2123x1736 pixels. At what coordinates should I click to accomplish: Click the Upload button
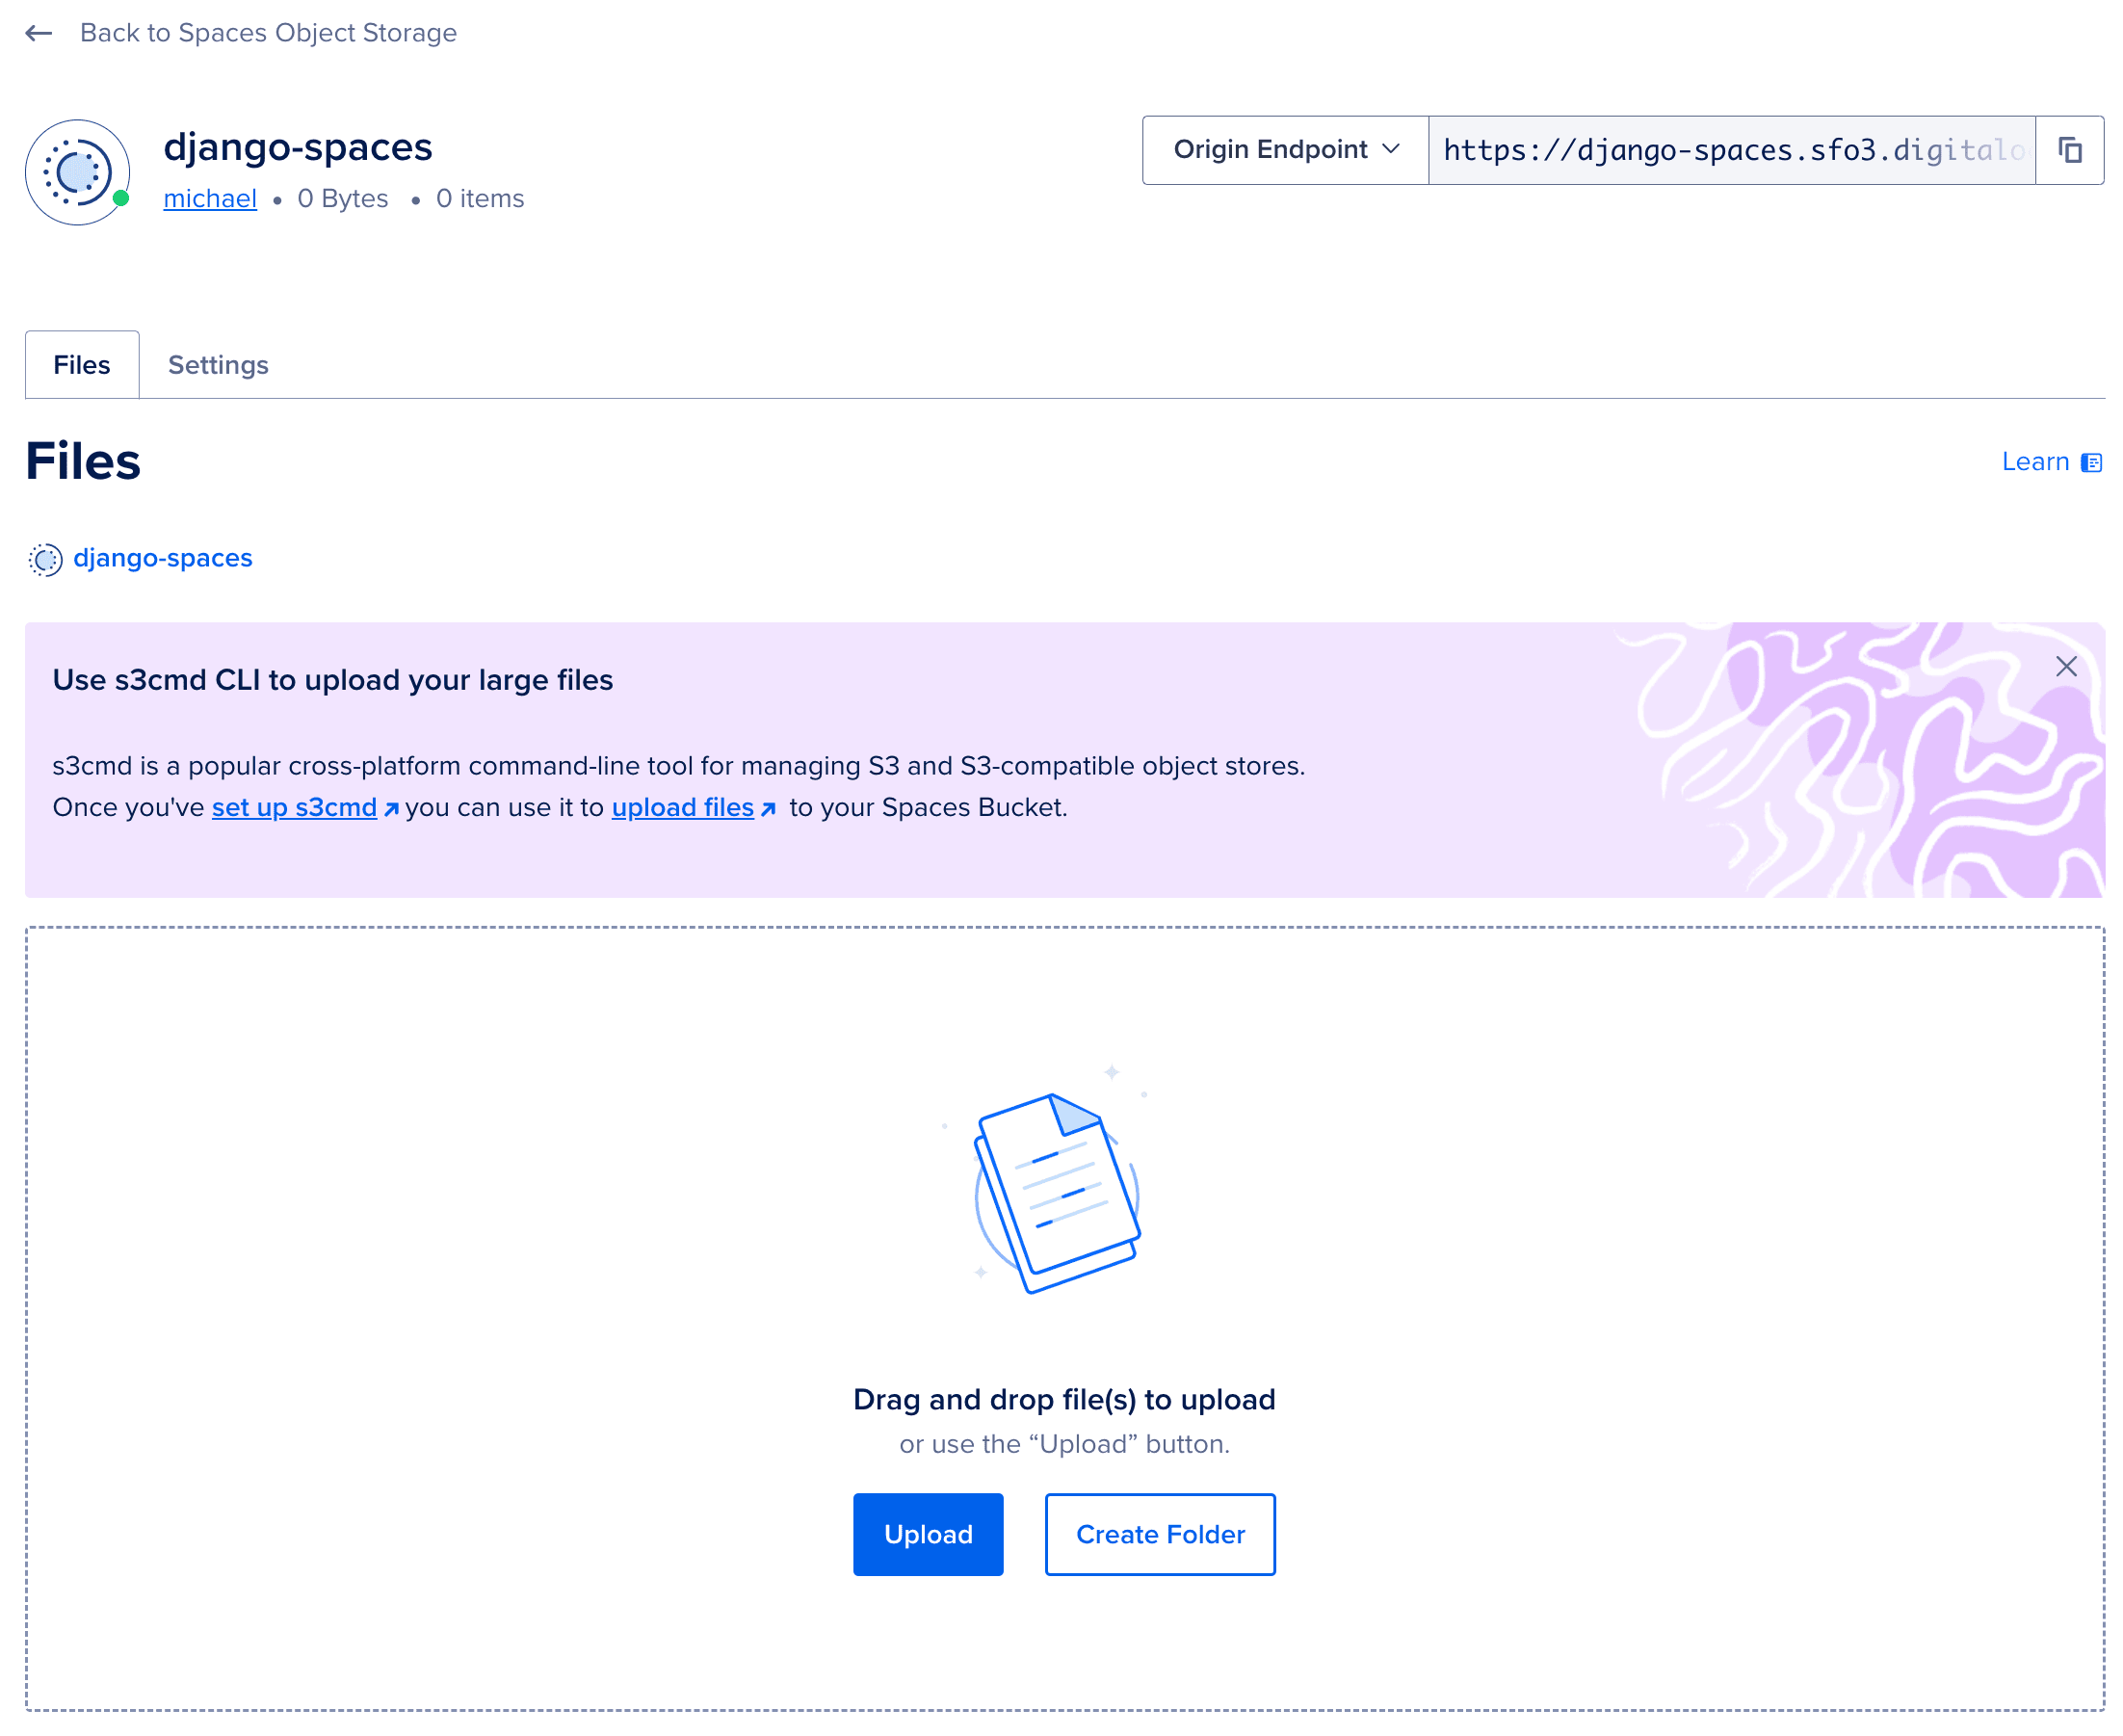coord(927,1534)
